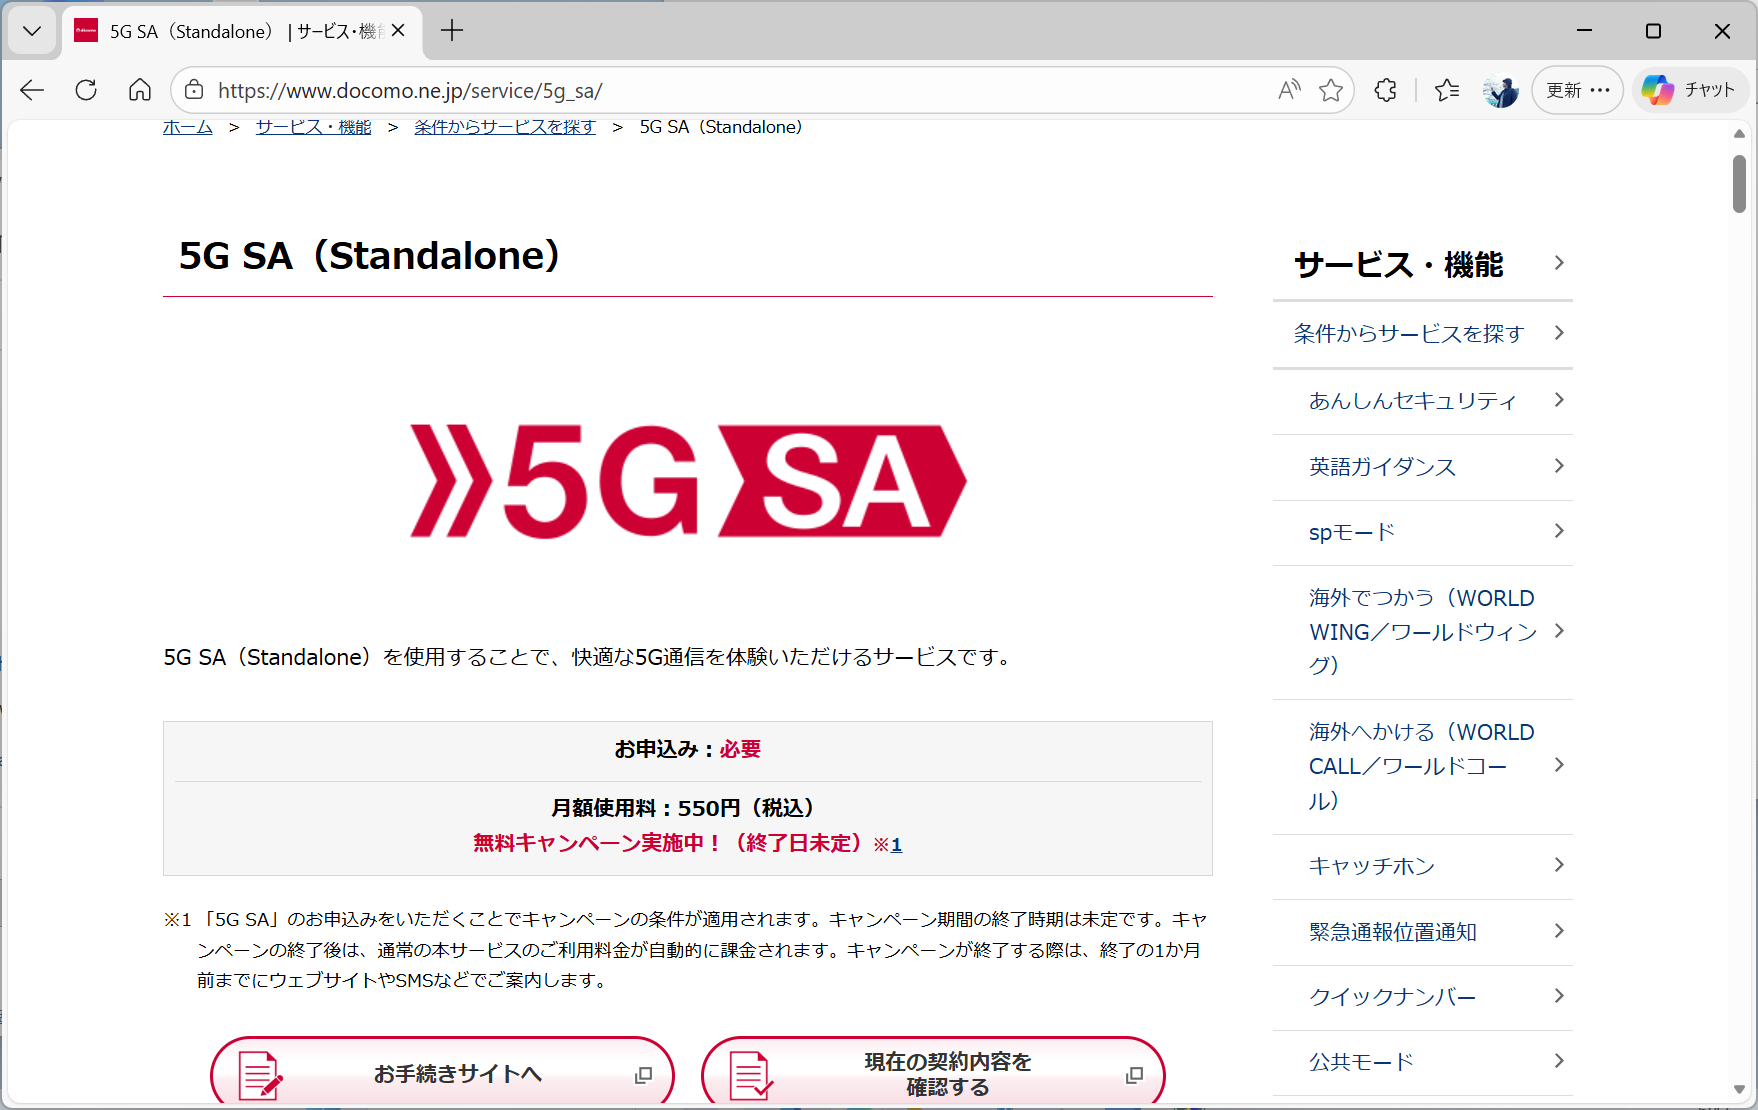Screen dimensions: 1758x1110
Task: Select the 5G SA (Standalone) tab
Action: (243, 31)
